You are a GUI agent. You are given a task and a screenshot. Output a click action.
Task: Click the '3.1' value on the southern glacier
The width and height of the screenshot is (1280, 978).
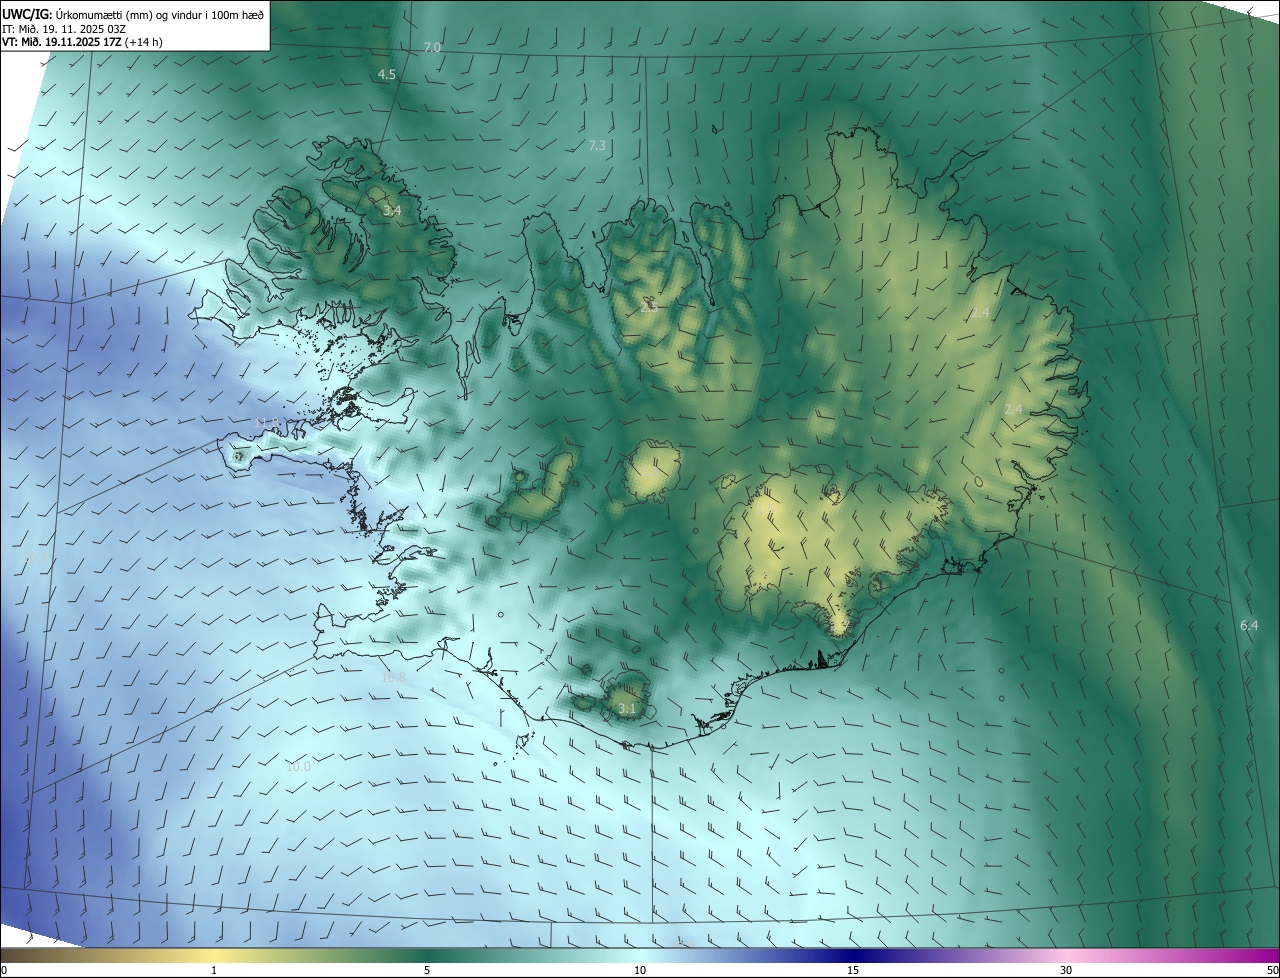(x=627, y=708)
